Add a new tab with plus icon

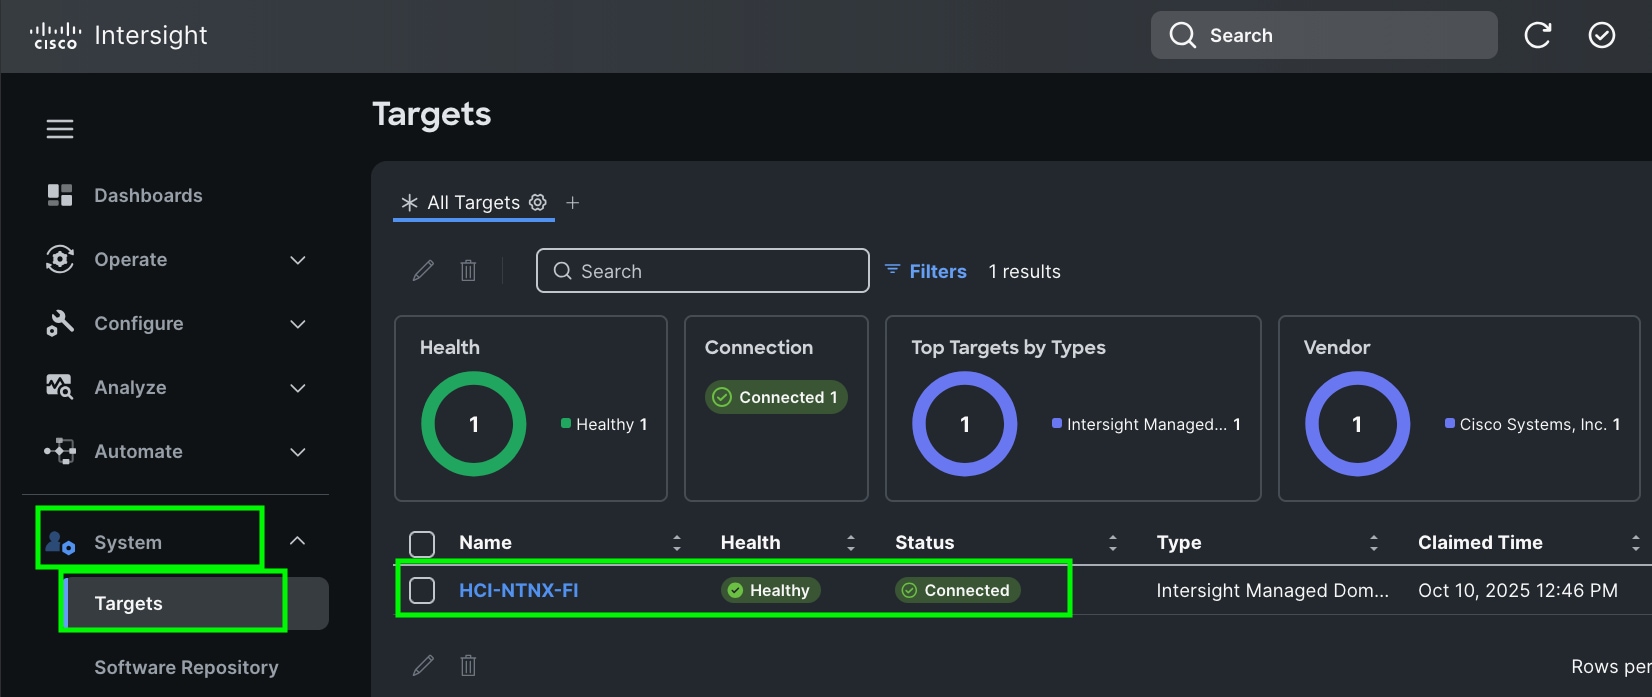[x=573, y=203]
